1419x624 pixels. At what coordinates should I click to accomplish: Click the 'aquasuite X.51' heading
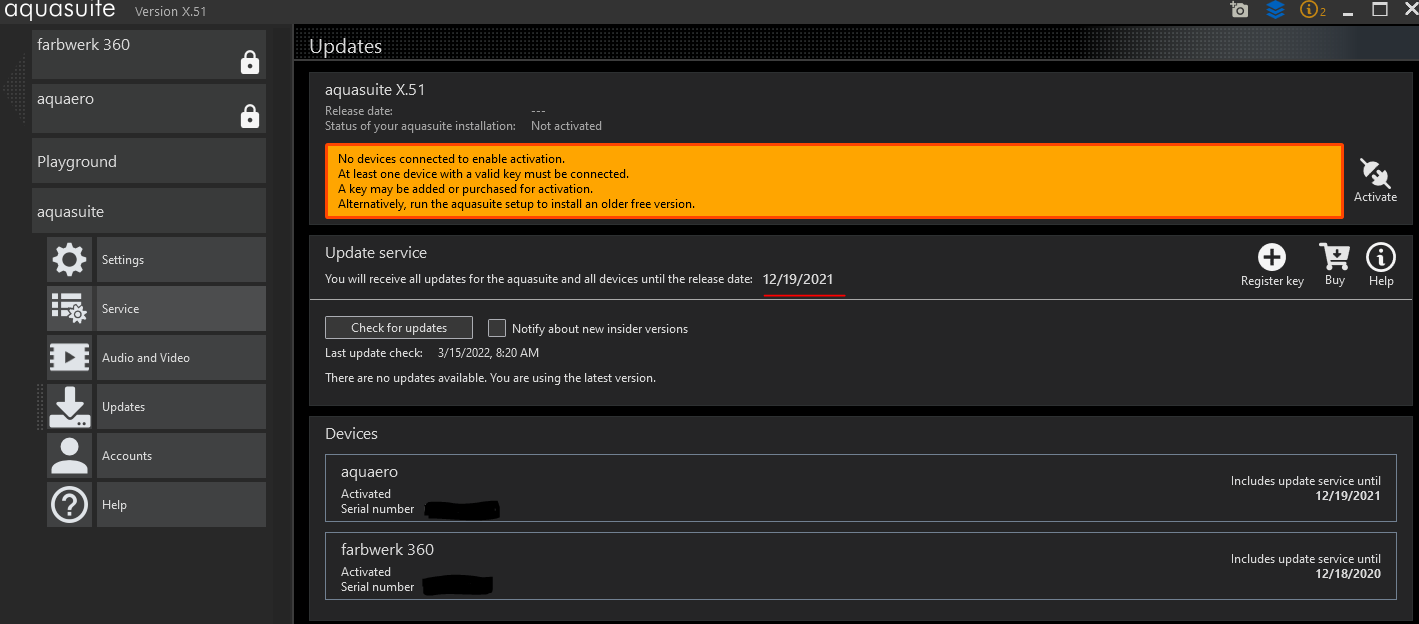tap(375, 90)
